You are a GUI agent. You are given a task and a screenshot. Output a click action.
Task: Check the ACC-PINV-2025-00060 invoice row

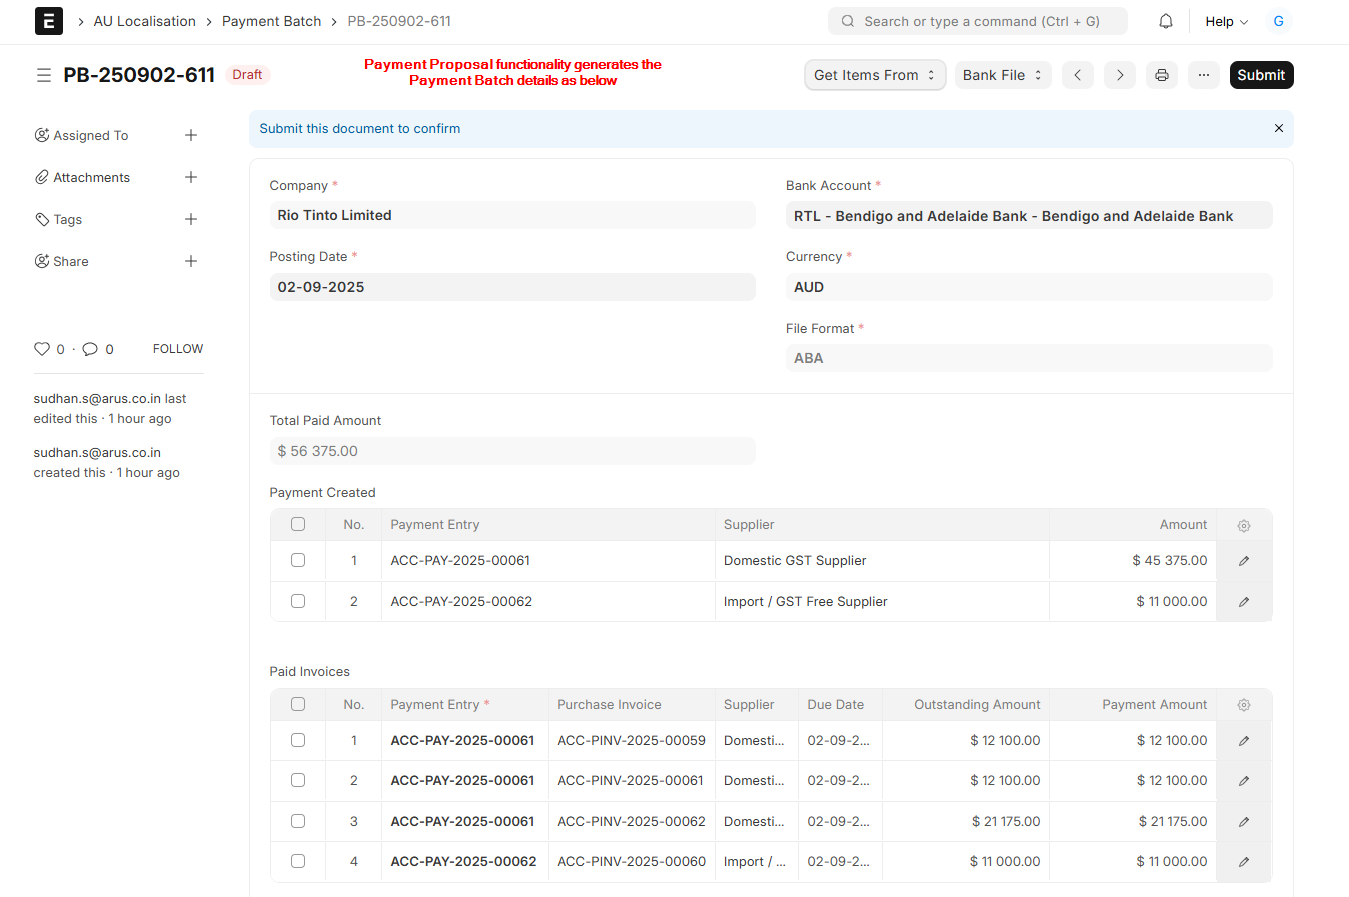298,861
